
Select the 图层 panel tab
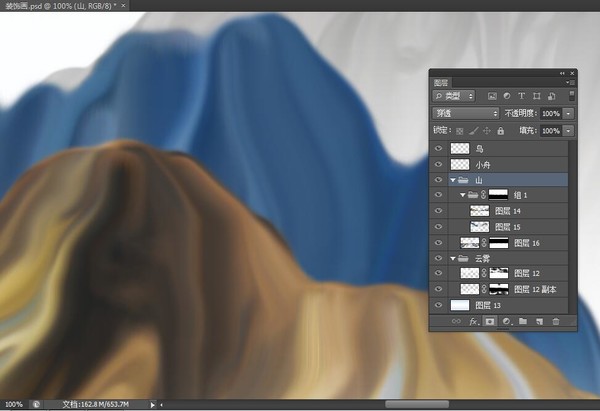pyautogui.click(x=441, y=83)
